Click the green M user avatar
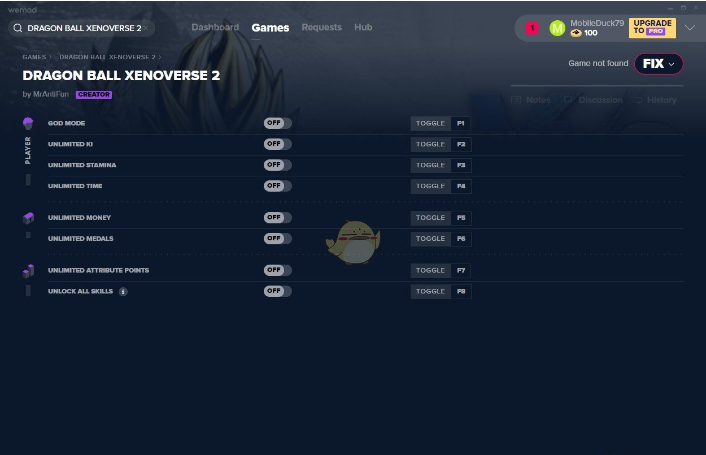The image size is (706, 455). point(557,28)
